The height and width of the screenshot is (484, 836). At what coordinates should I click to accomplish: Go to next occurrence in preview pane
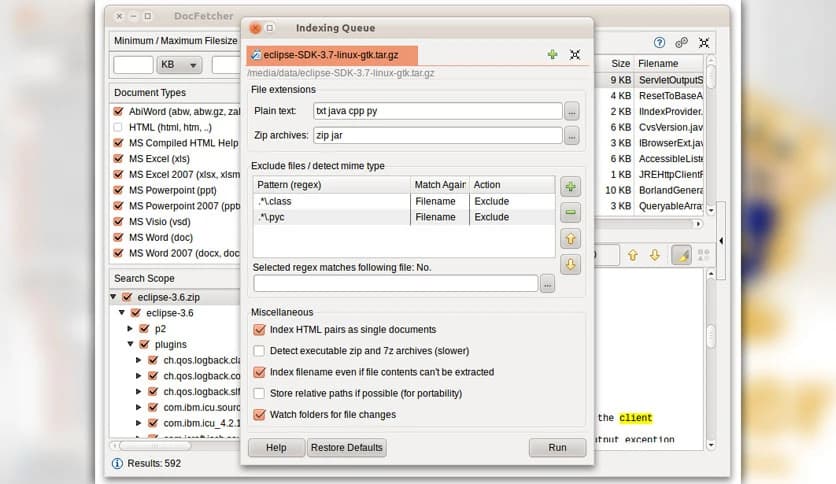[x=655, y=255]
